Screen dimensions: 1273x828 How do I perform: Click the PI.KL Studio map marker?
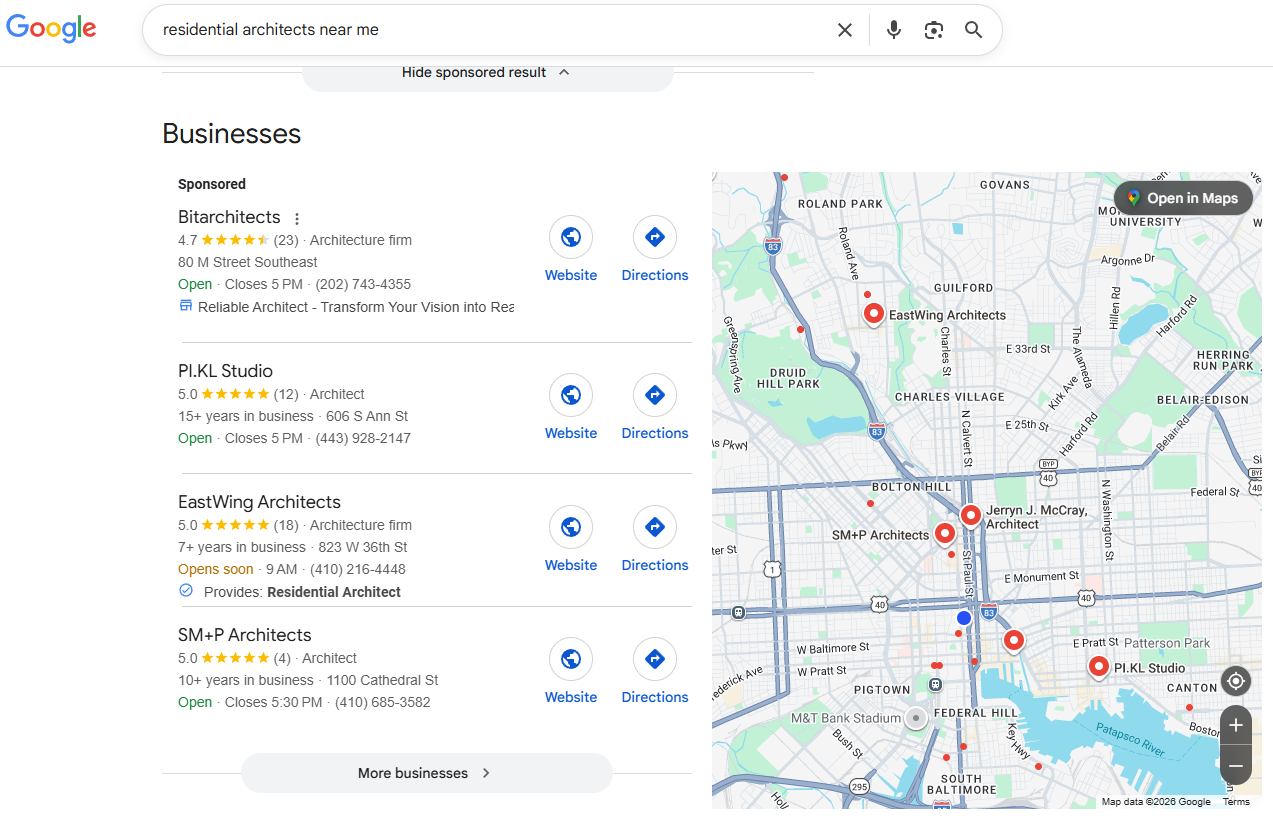coord(1098,666)
